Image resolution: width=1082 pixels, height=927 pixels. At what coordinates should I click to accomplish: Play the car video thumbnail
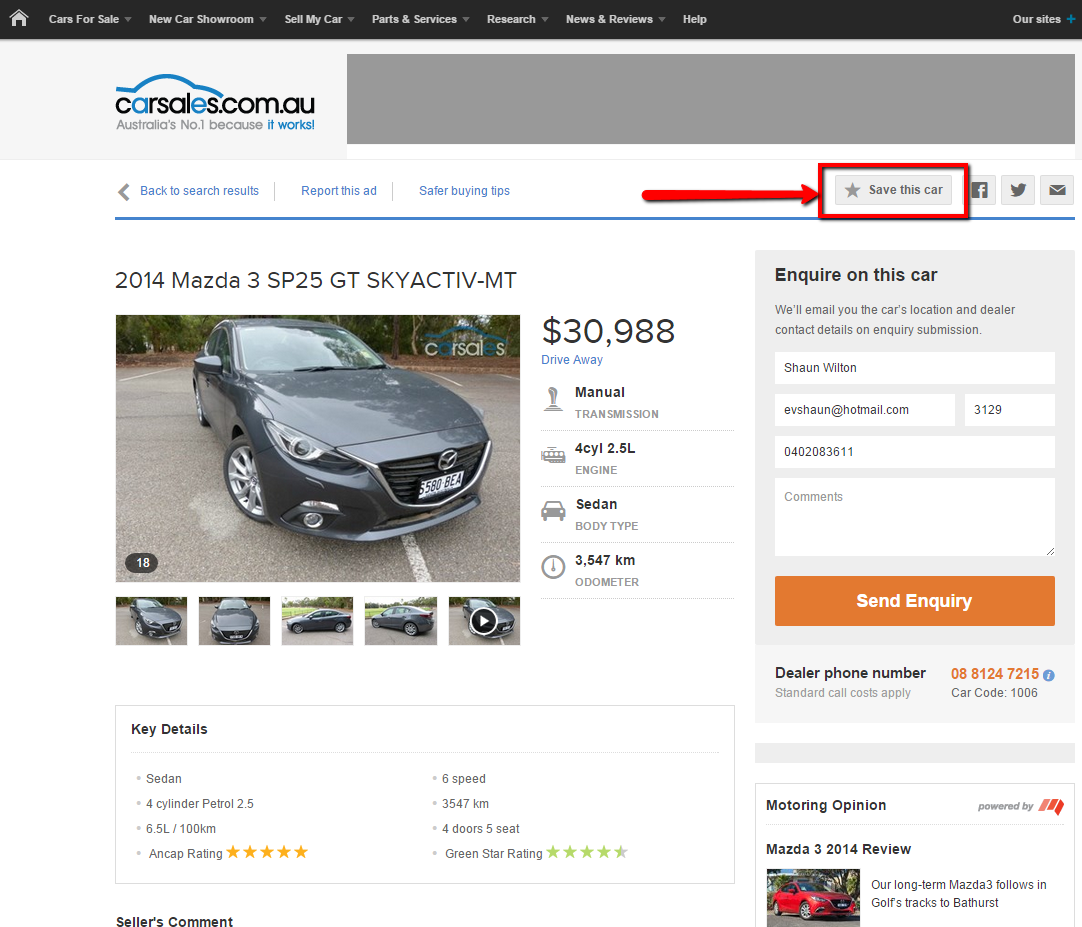(x=484, y=621)
